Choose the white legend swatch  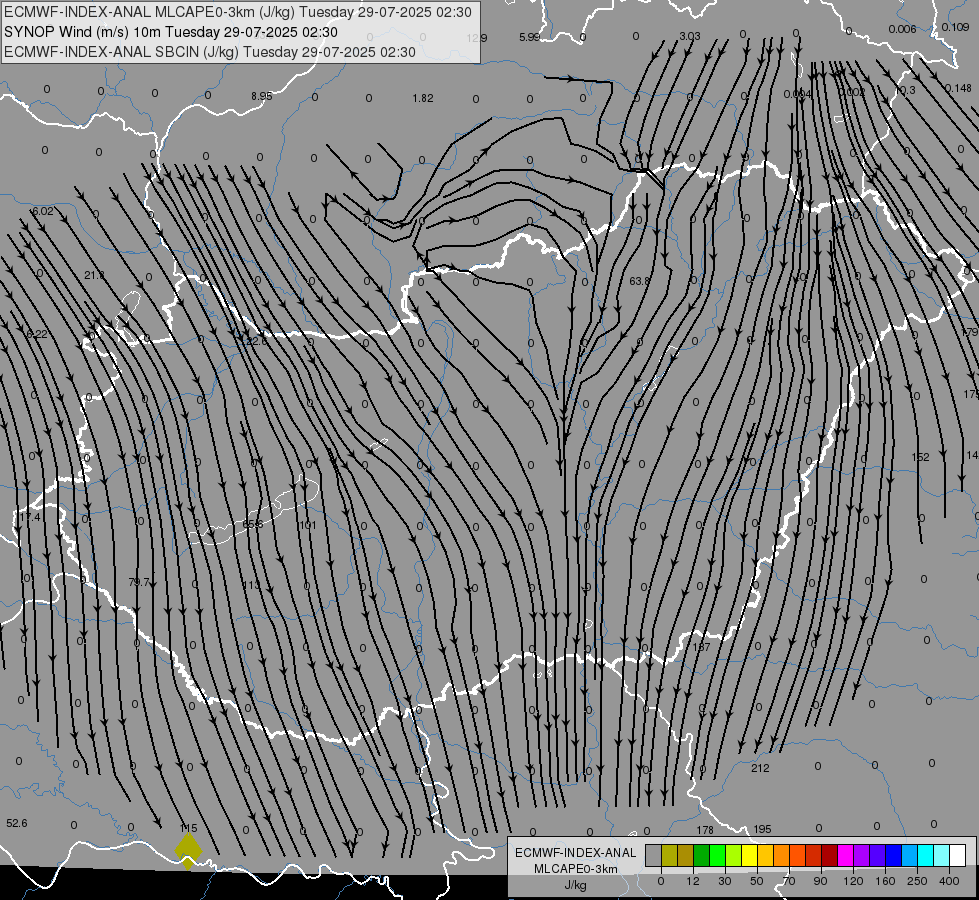pyautogui.click(x=957, y=856)
